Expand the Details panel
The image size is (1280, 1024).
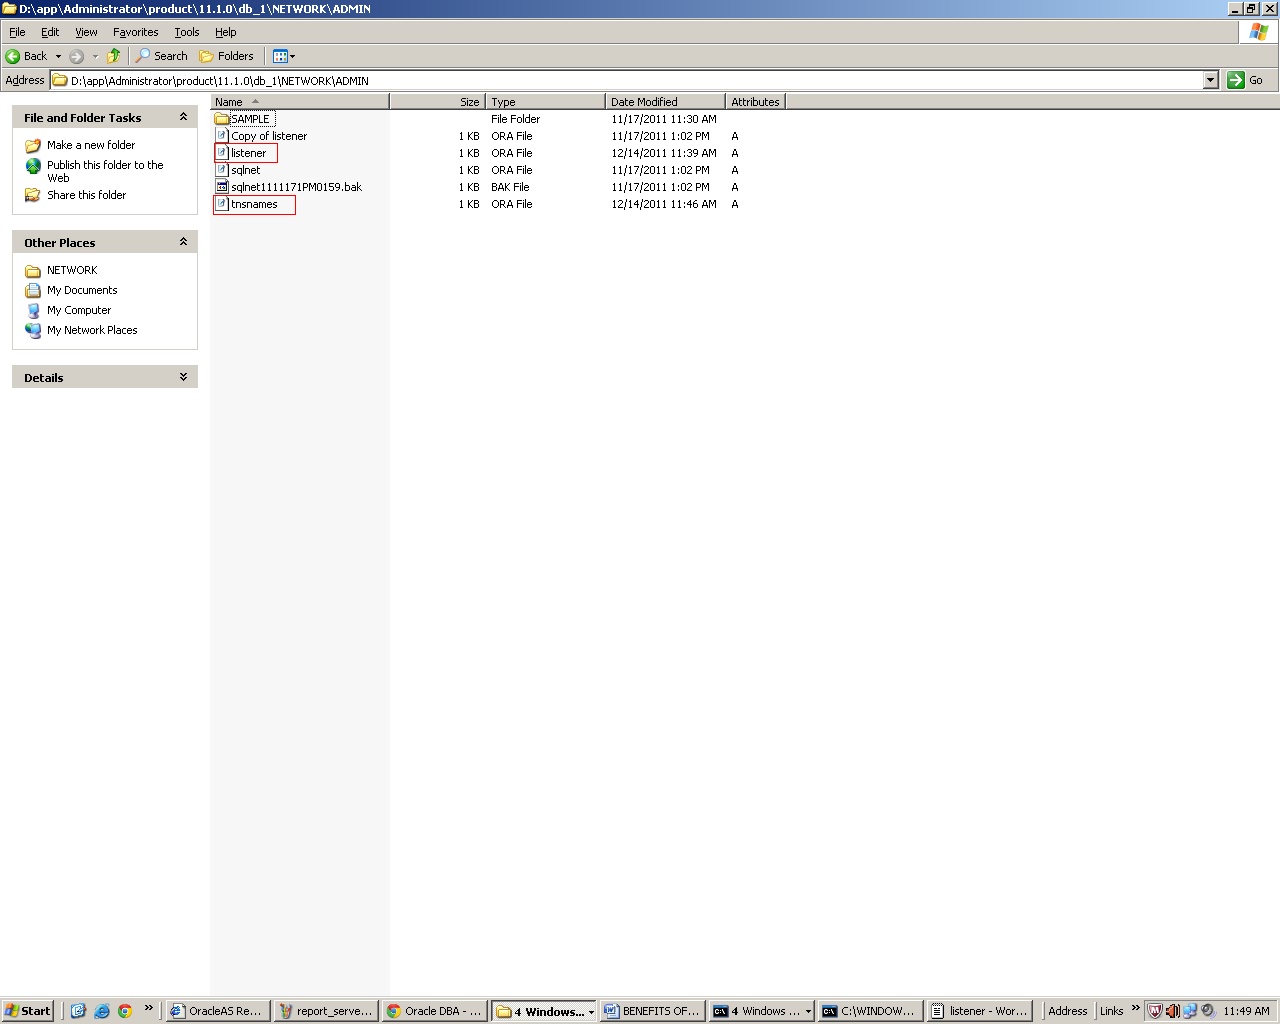point(183,377)
